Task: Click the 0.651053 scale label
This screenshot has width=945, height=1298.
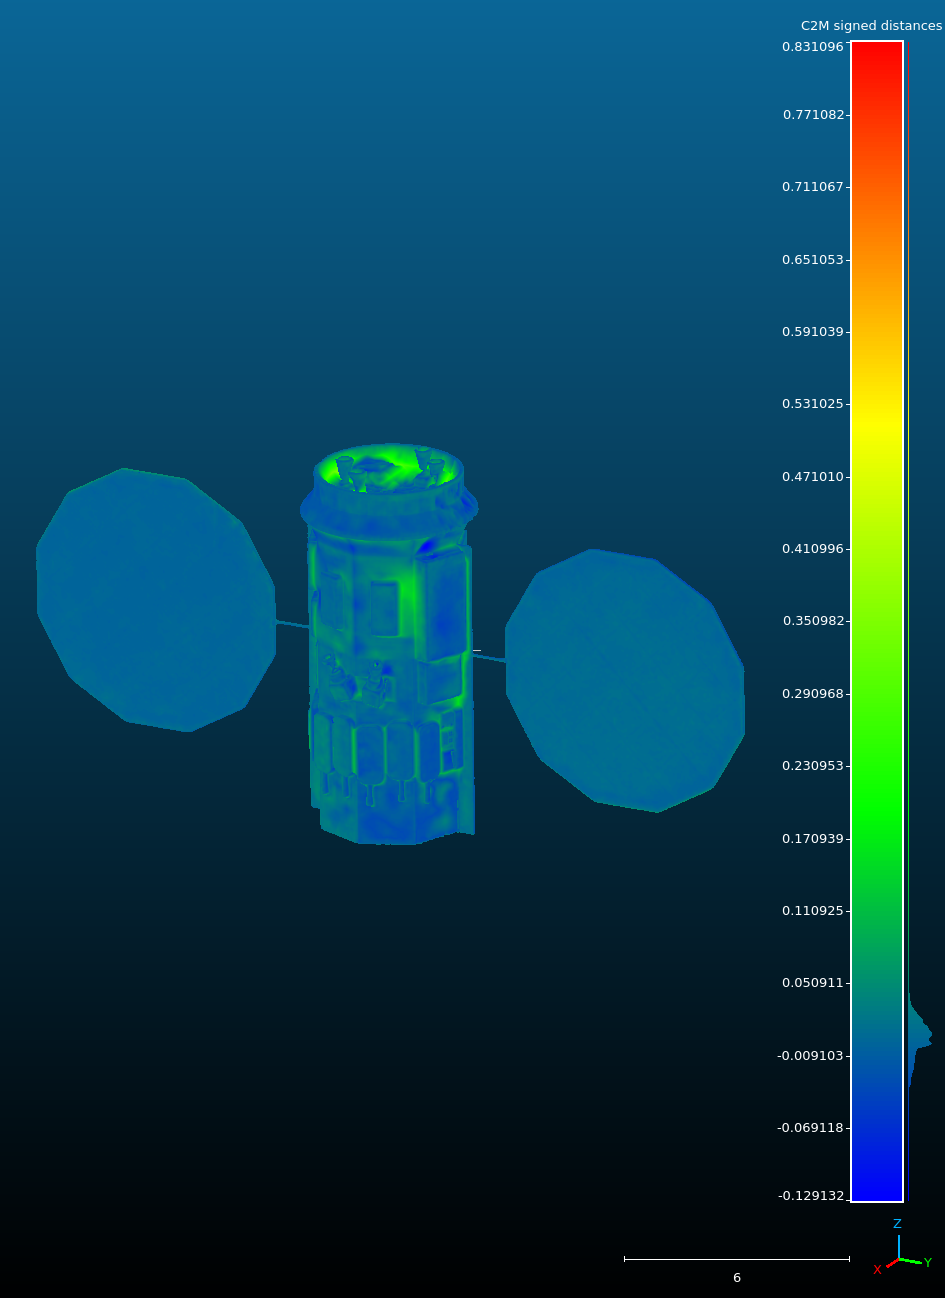Action: tap(812, 260)
